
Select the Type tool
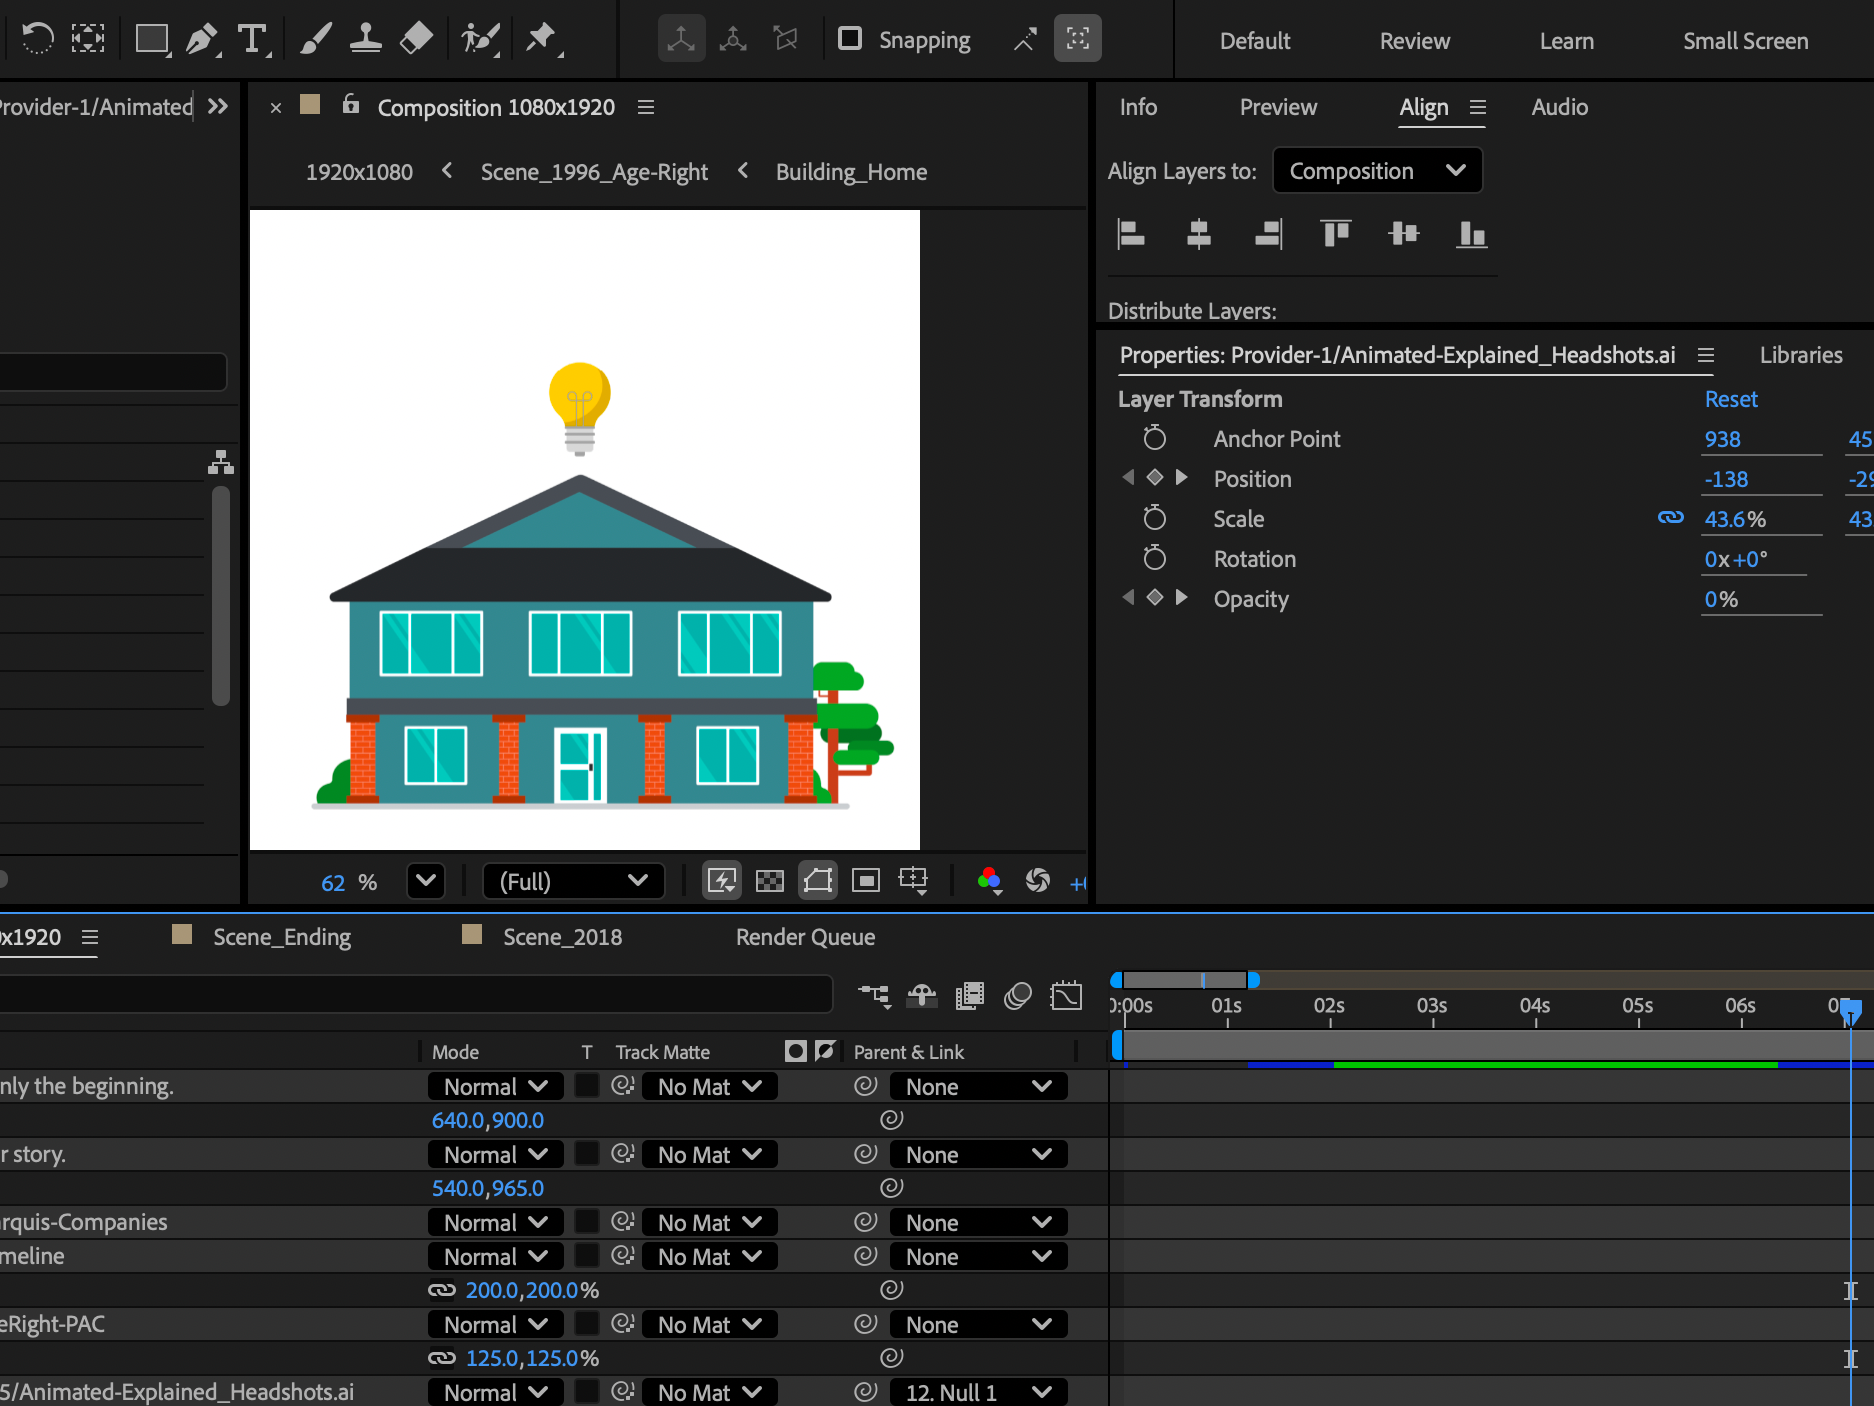(253, 39)
